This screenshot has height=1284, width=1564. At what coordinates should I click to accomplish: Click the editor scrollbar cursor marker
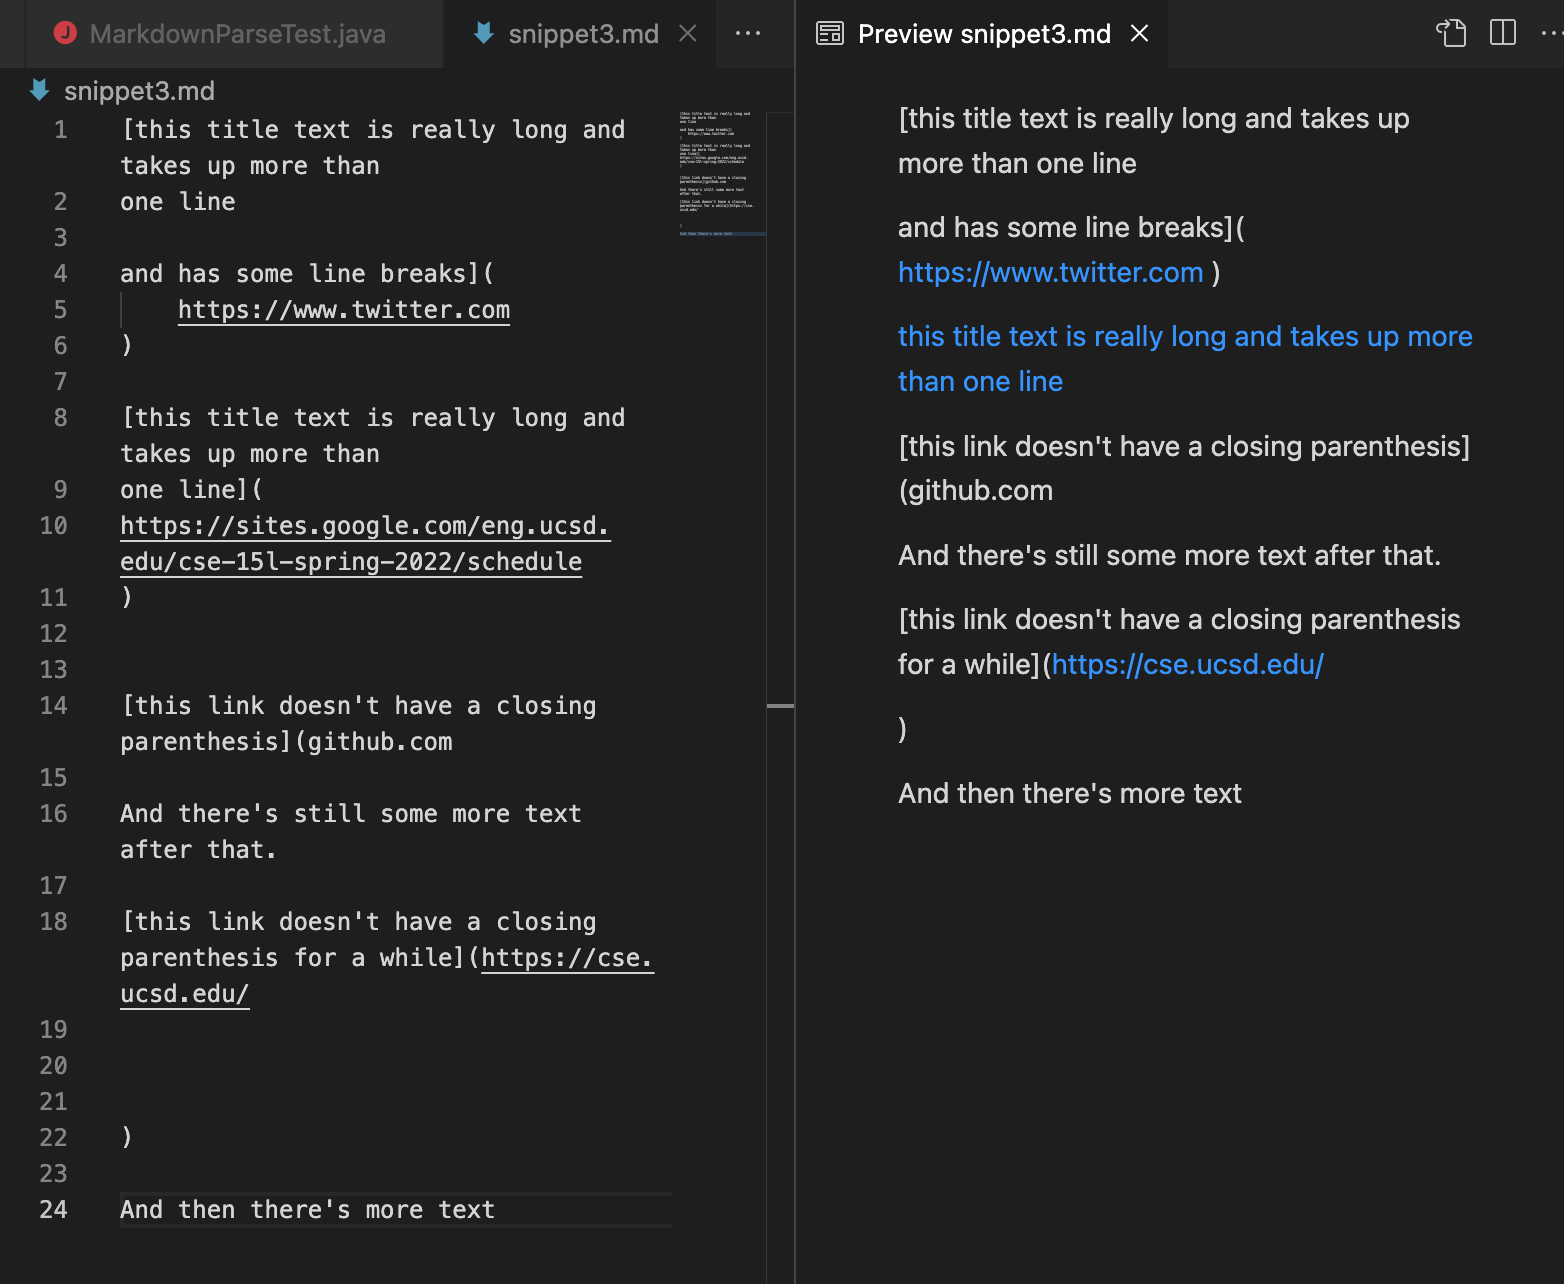pyautogui.click(x=780, y=706)
